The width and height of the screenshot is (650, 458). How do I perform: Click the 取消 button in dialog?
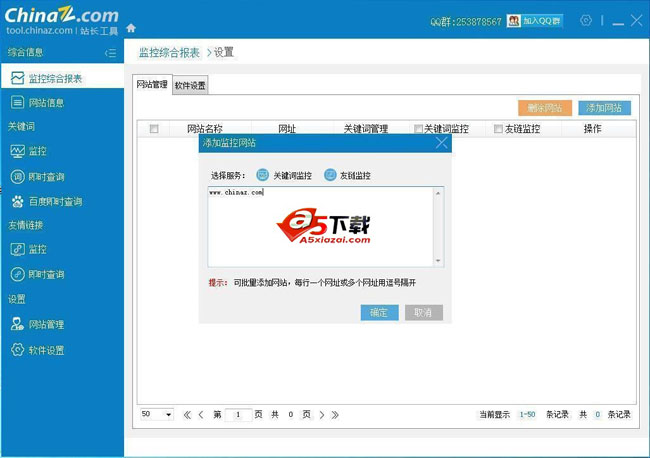click(x=424, y=313)
